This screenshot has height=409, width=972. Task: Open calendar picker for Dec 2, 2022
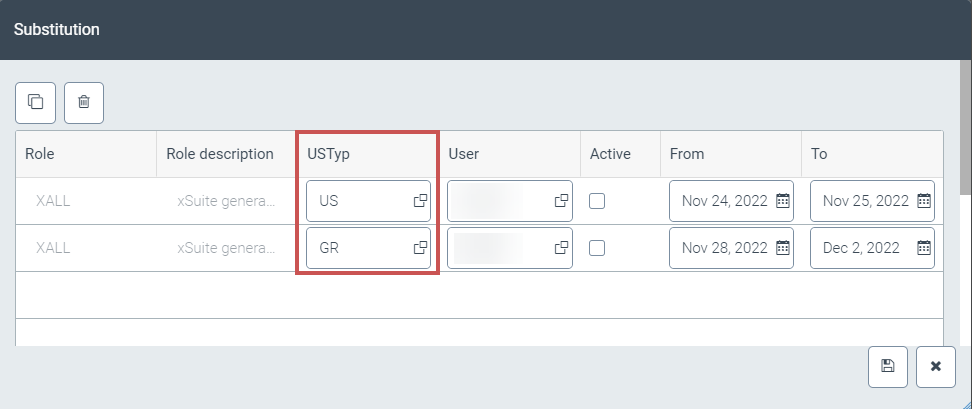click(x=924, y=248)
